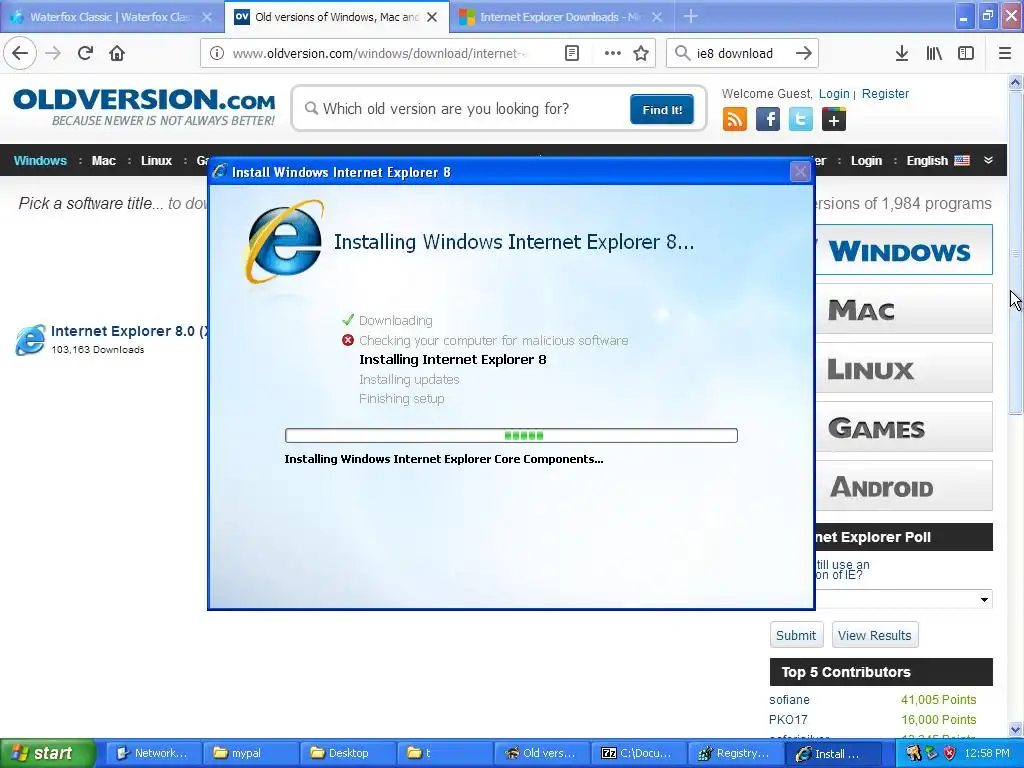Close the Waterfox Classic tab
1024x768 pixels.
(206, 17)
